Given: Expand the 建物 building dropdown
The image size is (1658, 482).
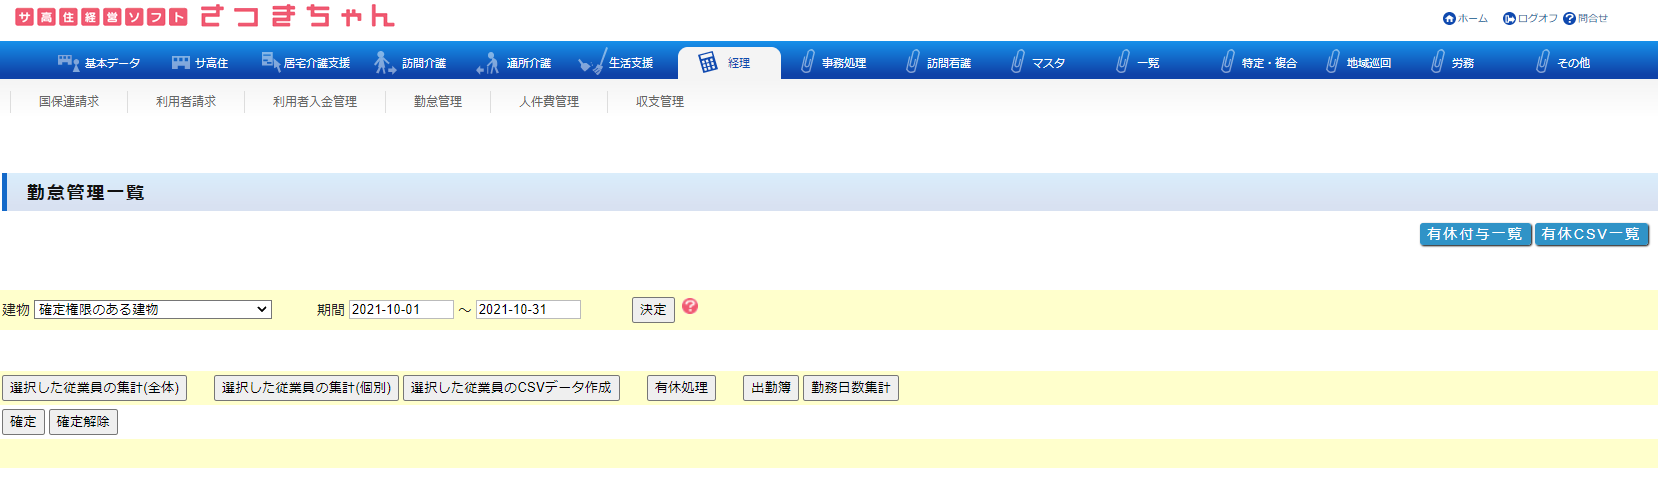Looking at the screenshot, I should pos(153,310).
